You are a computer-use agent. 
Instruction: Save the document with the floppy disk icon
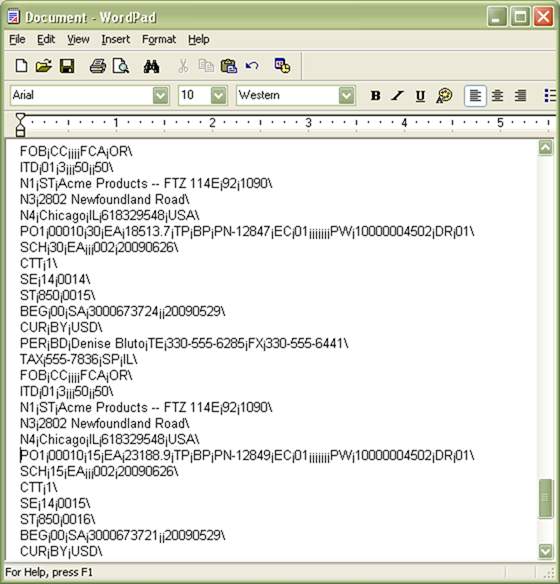67,66
